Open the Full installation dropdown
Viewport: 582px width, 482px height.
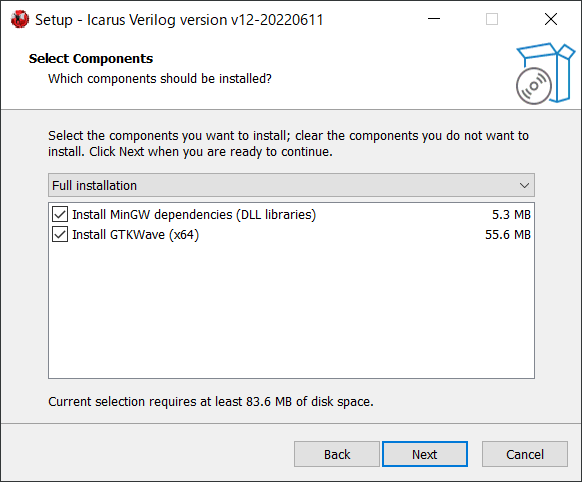(x=291, y=185)
